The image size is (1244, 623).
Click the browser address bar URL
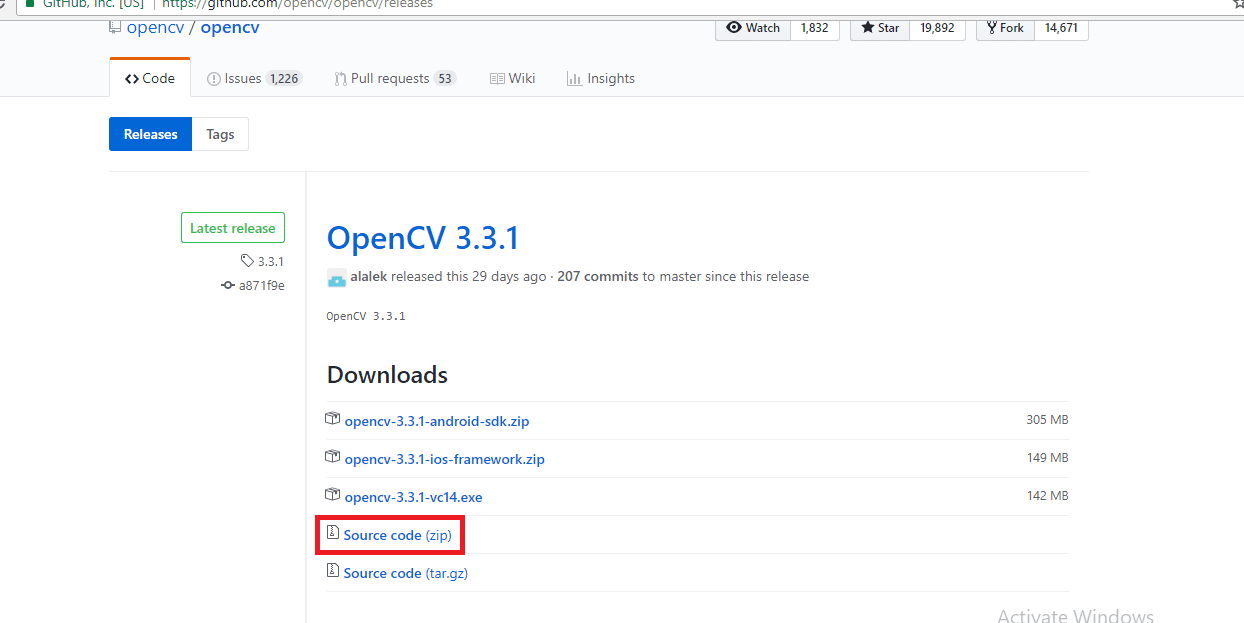pyautogui.click(x=297, y=4)
